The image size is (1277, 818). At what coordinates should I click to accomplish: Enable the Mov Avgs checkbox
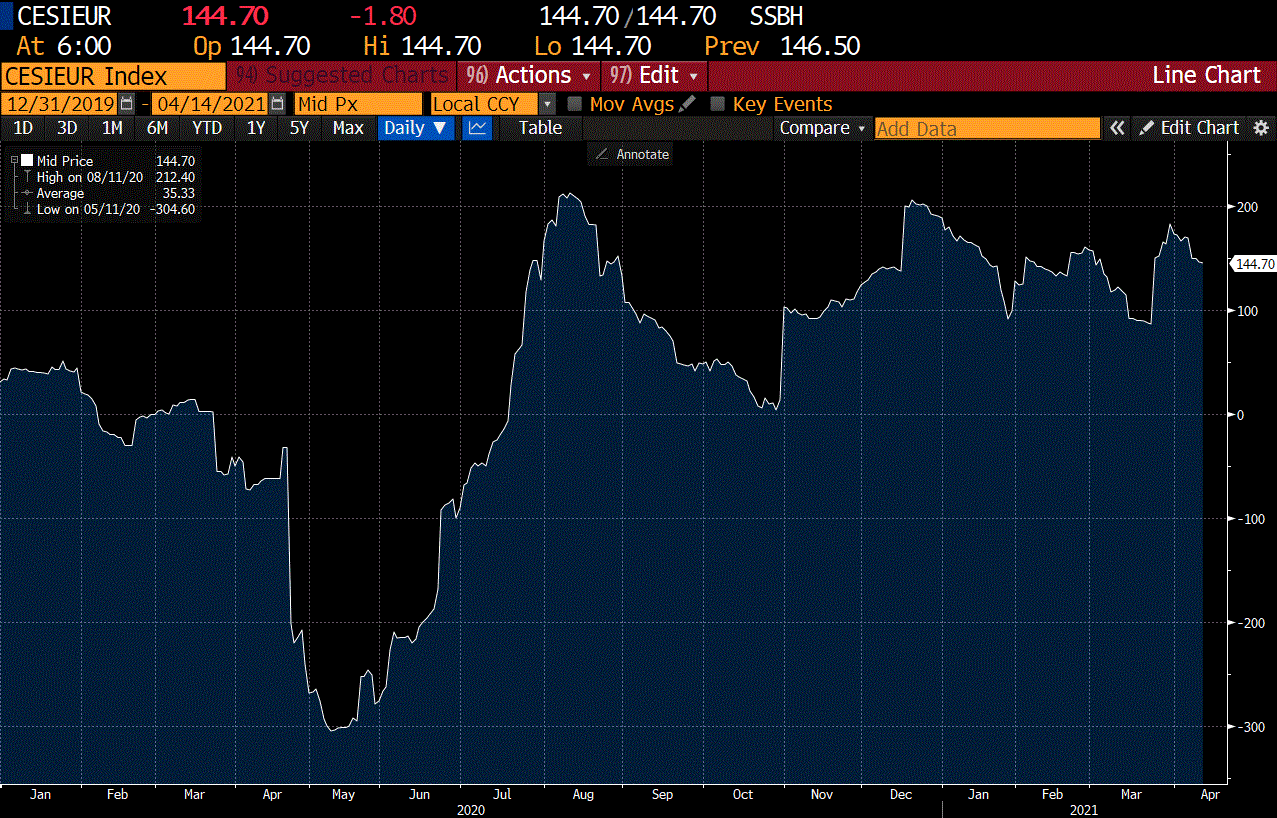(x=575, y=104)
